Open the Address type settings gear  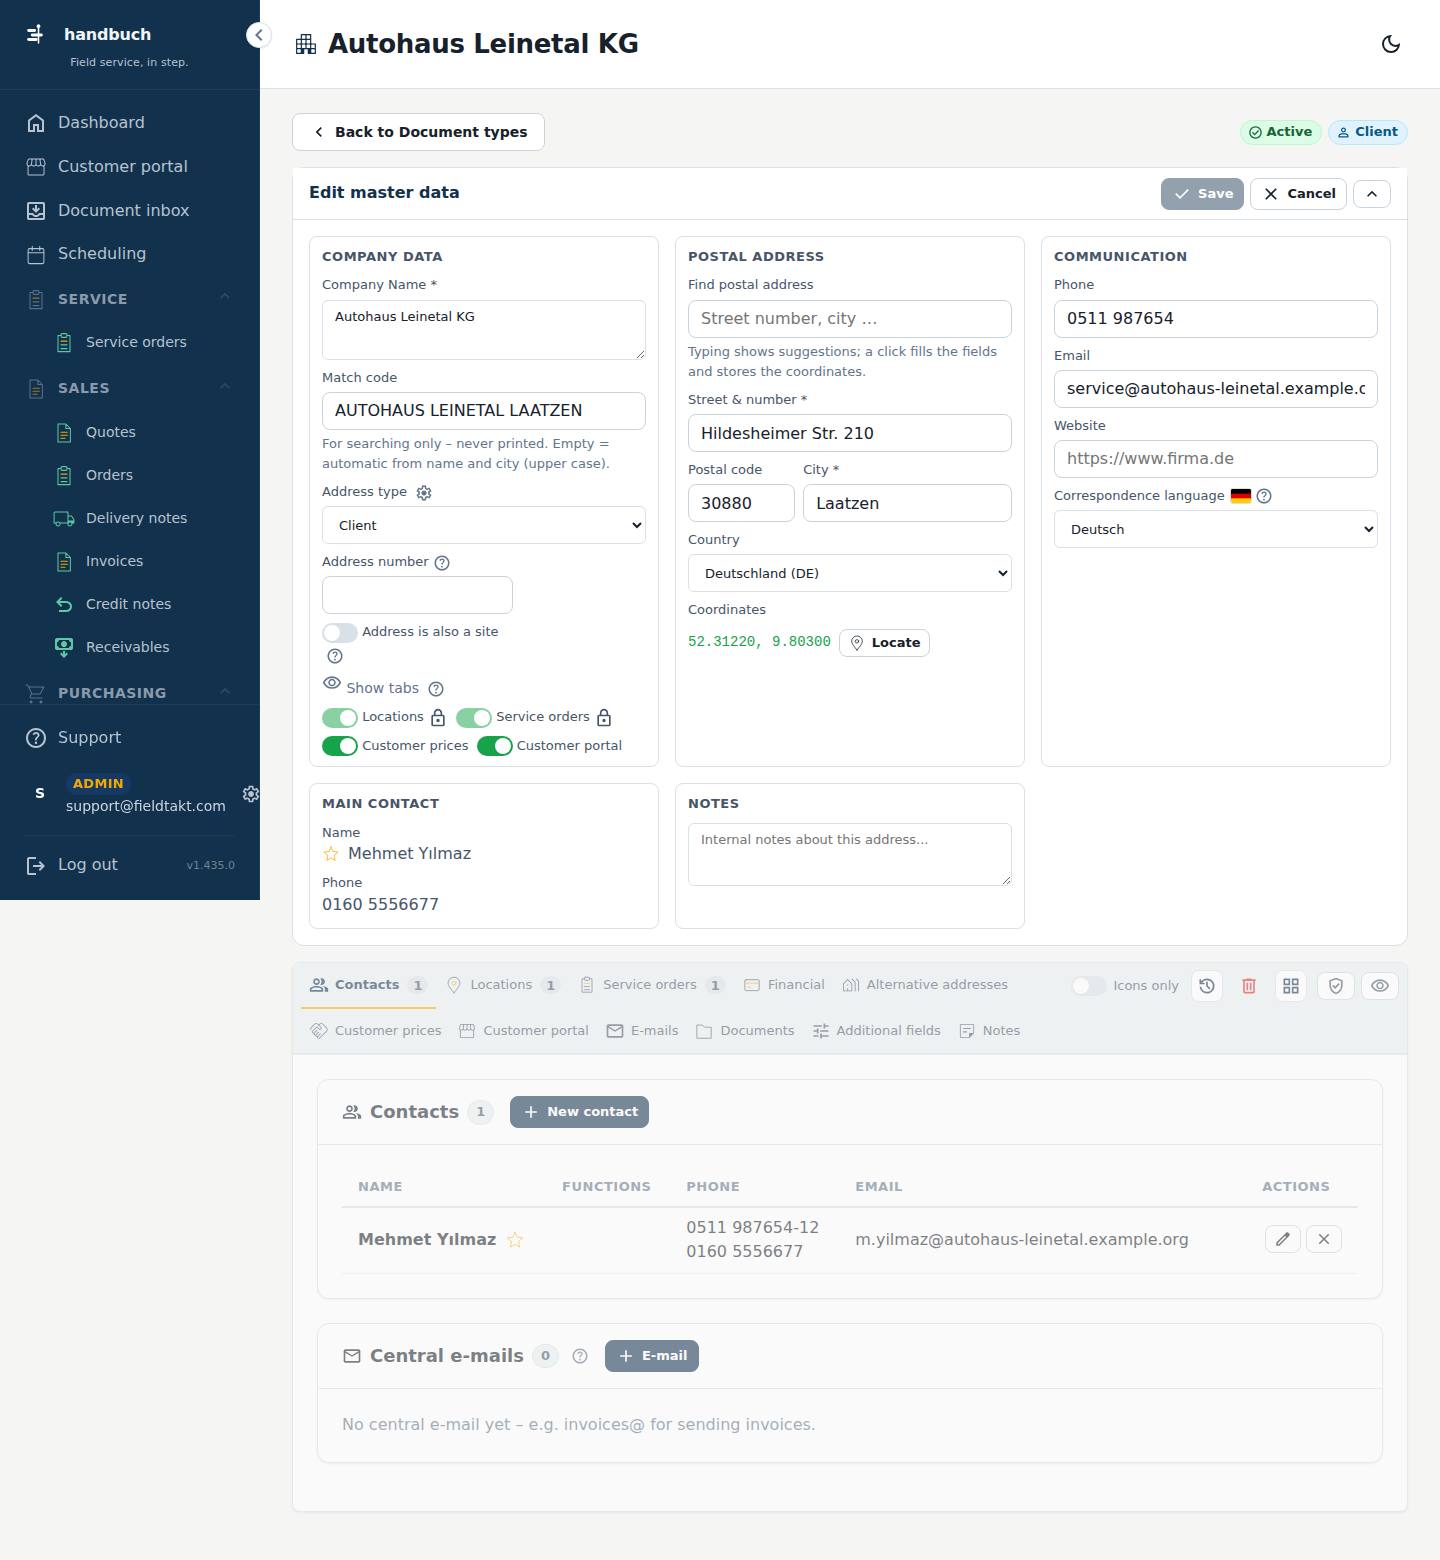(x=424, y=493)
